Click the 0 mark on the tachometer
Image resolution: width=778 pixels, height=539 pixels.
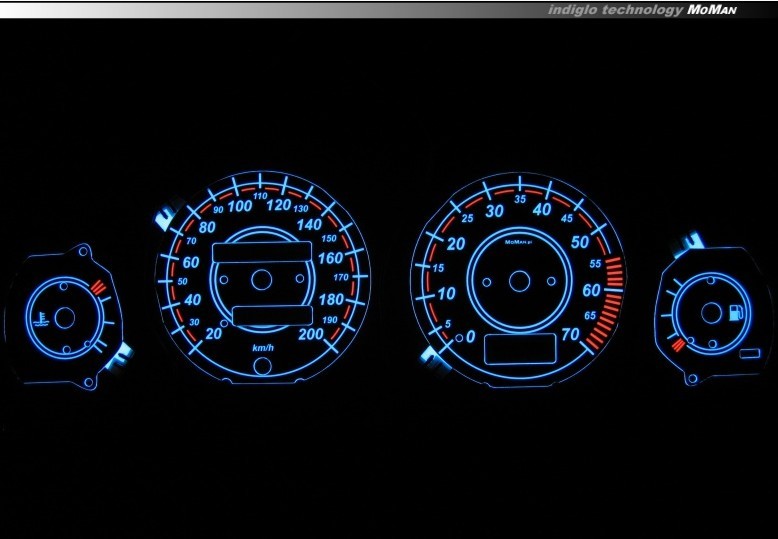point(470,337)
